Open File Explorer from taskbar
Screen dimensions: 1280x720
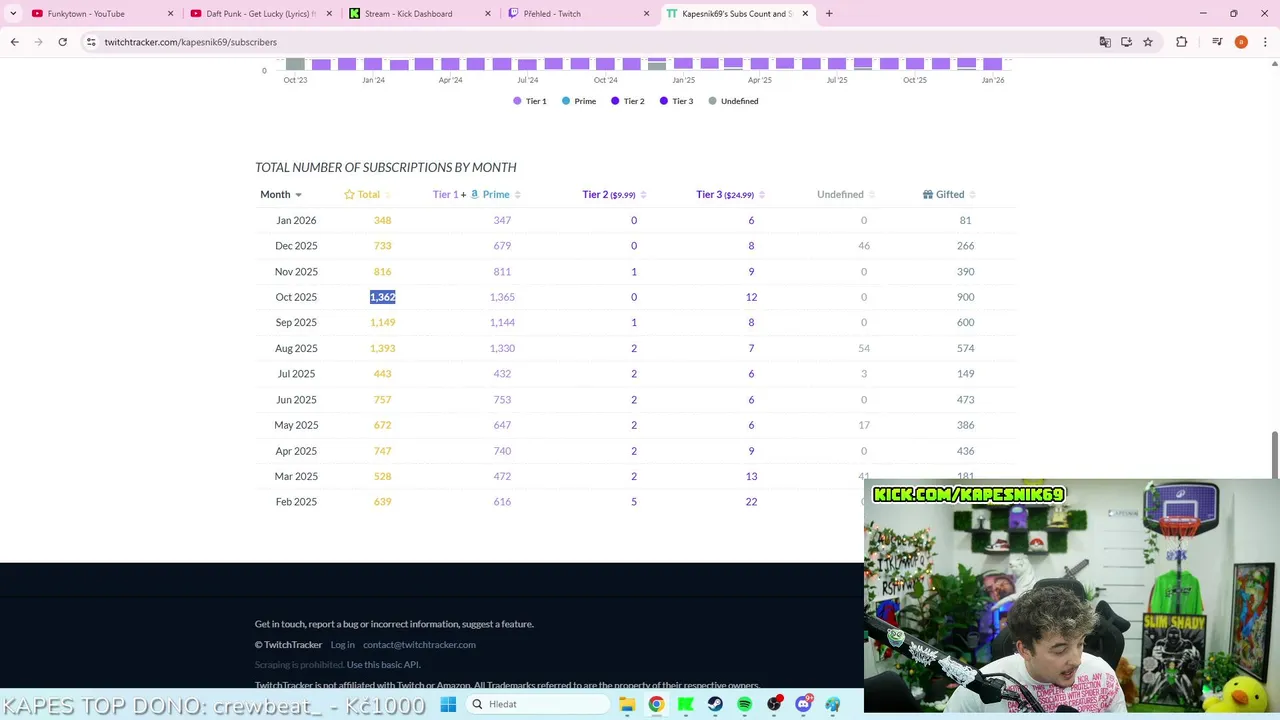627,704
